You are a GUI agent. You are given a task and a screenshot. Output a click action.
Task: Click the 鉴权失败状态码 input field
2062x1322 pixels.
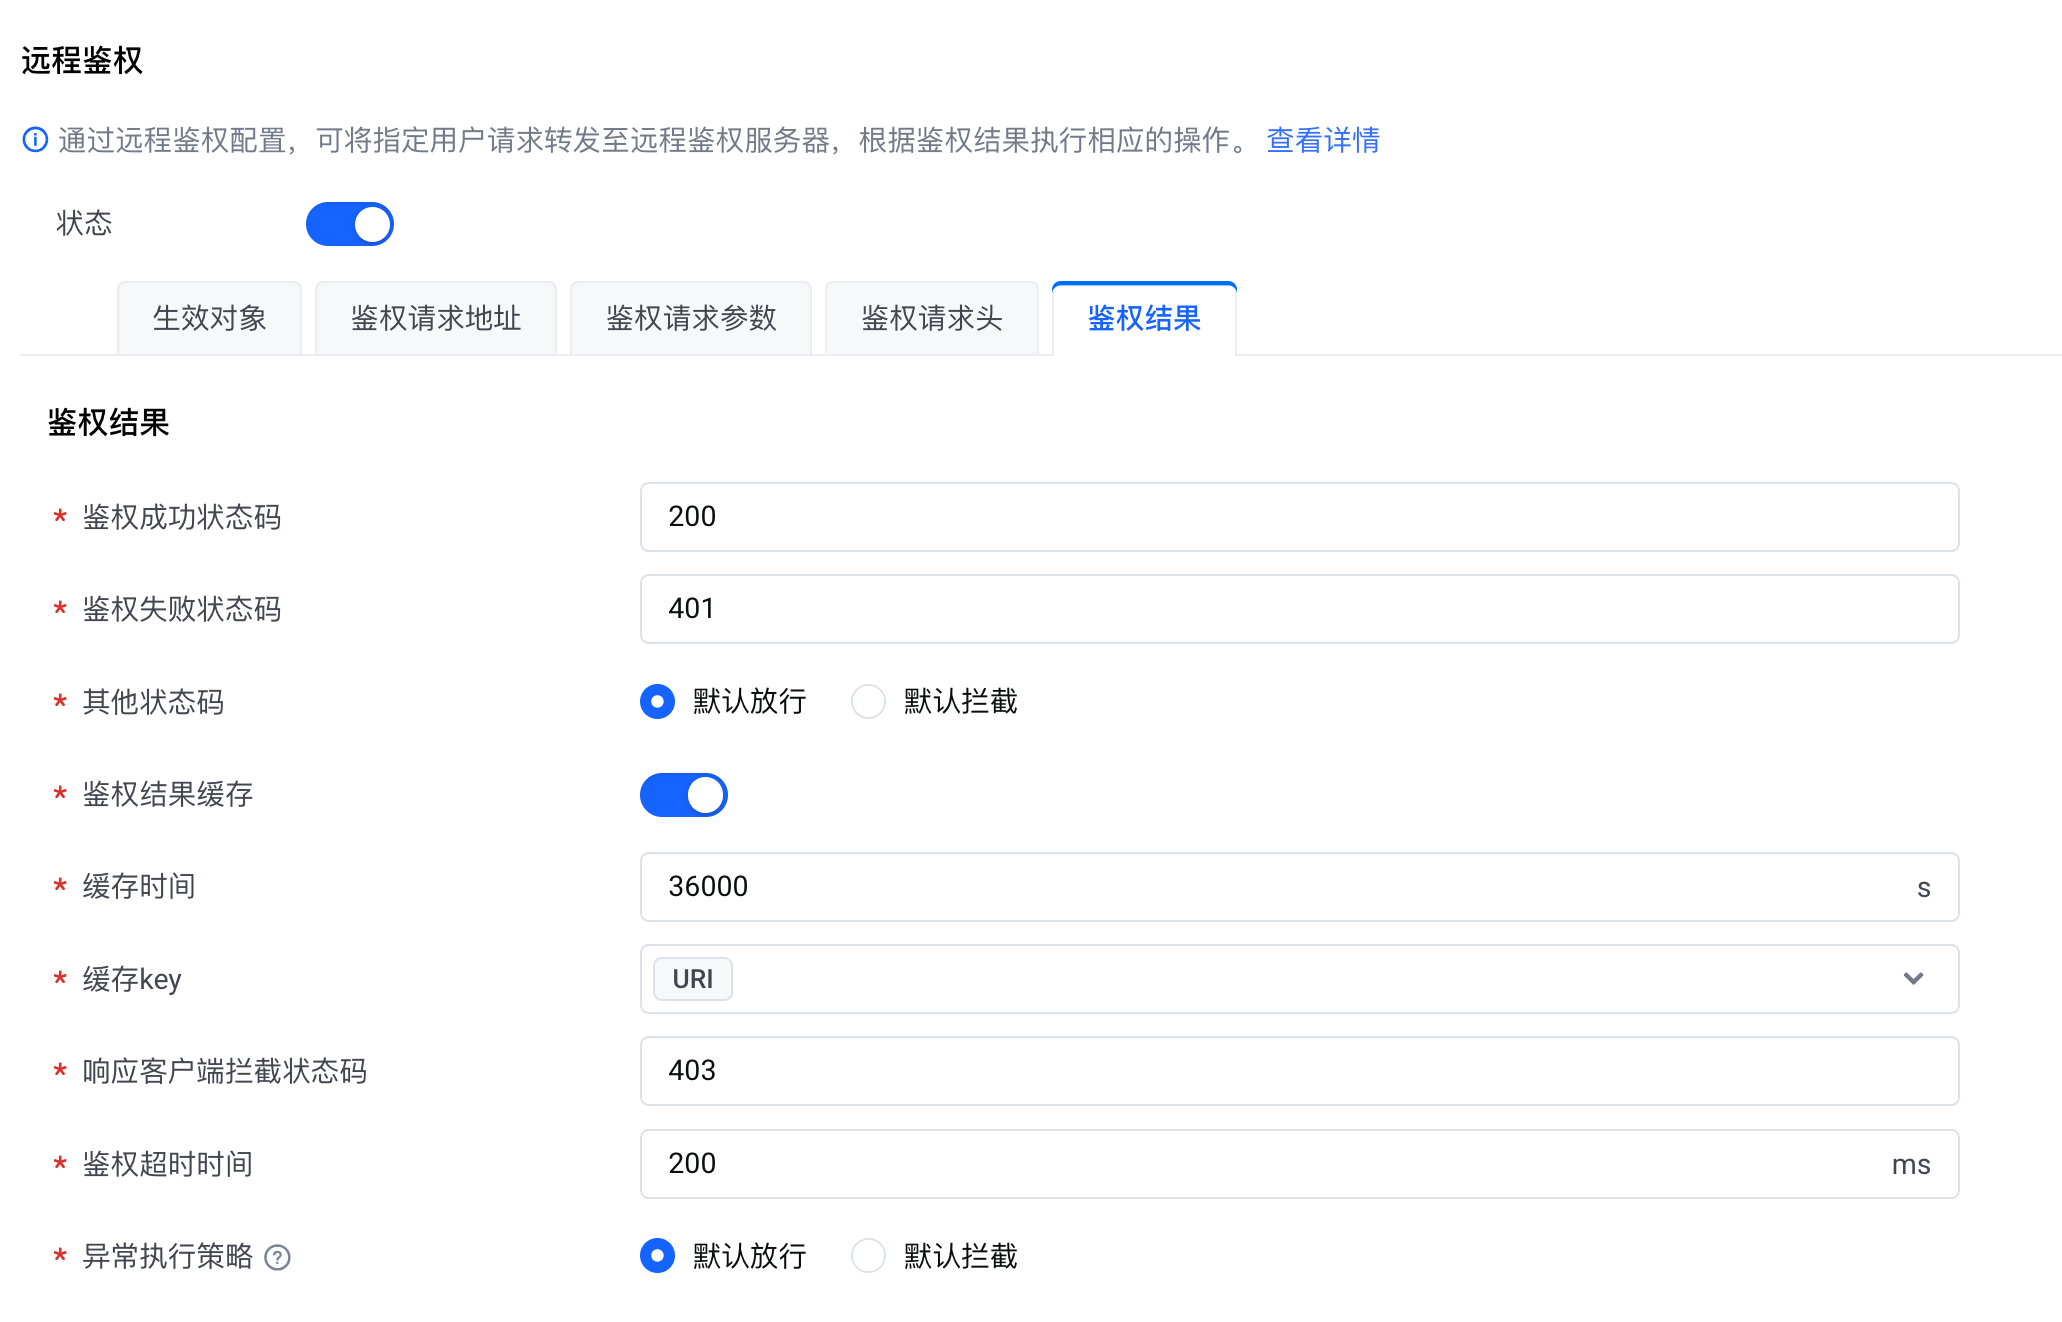pyautogui.click(x=1299, y=609)
